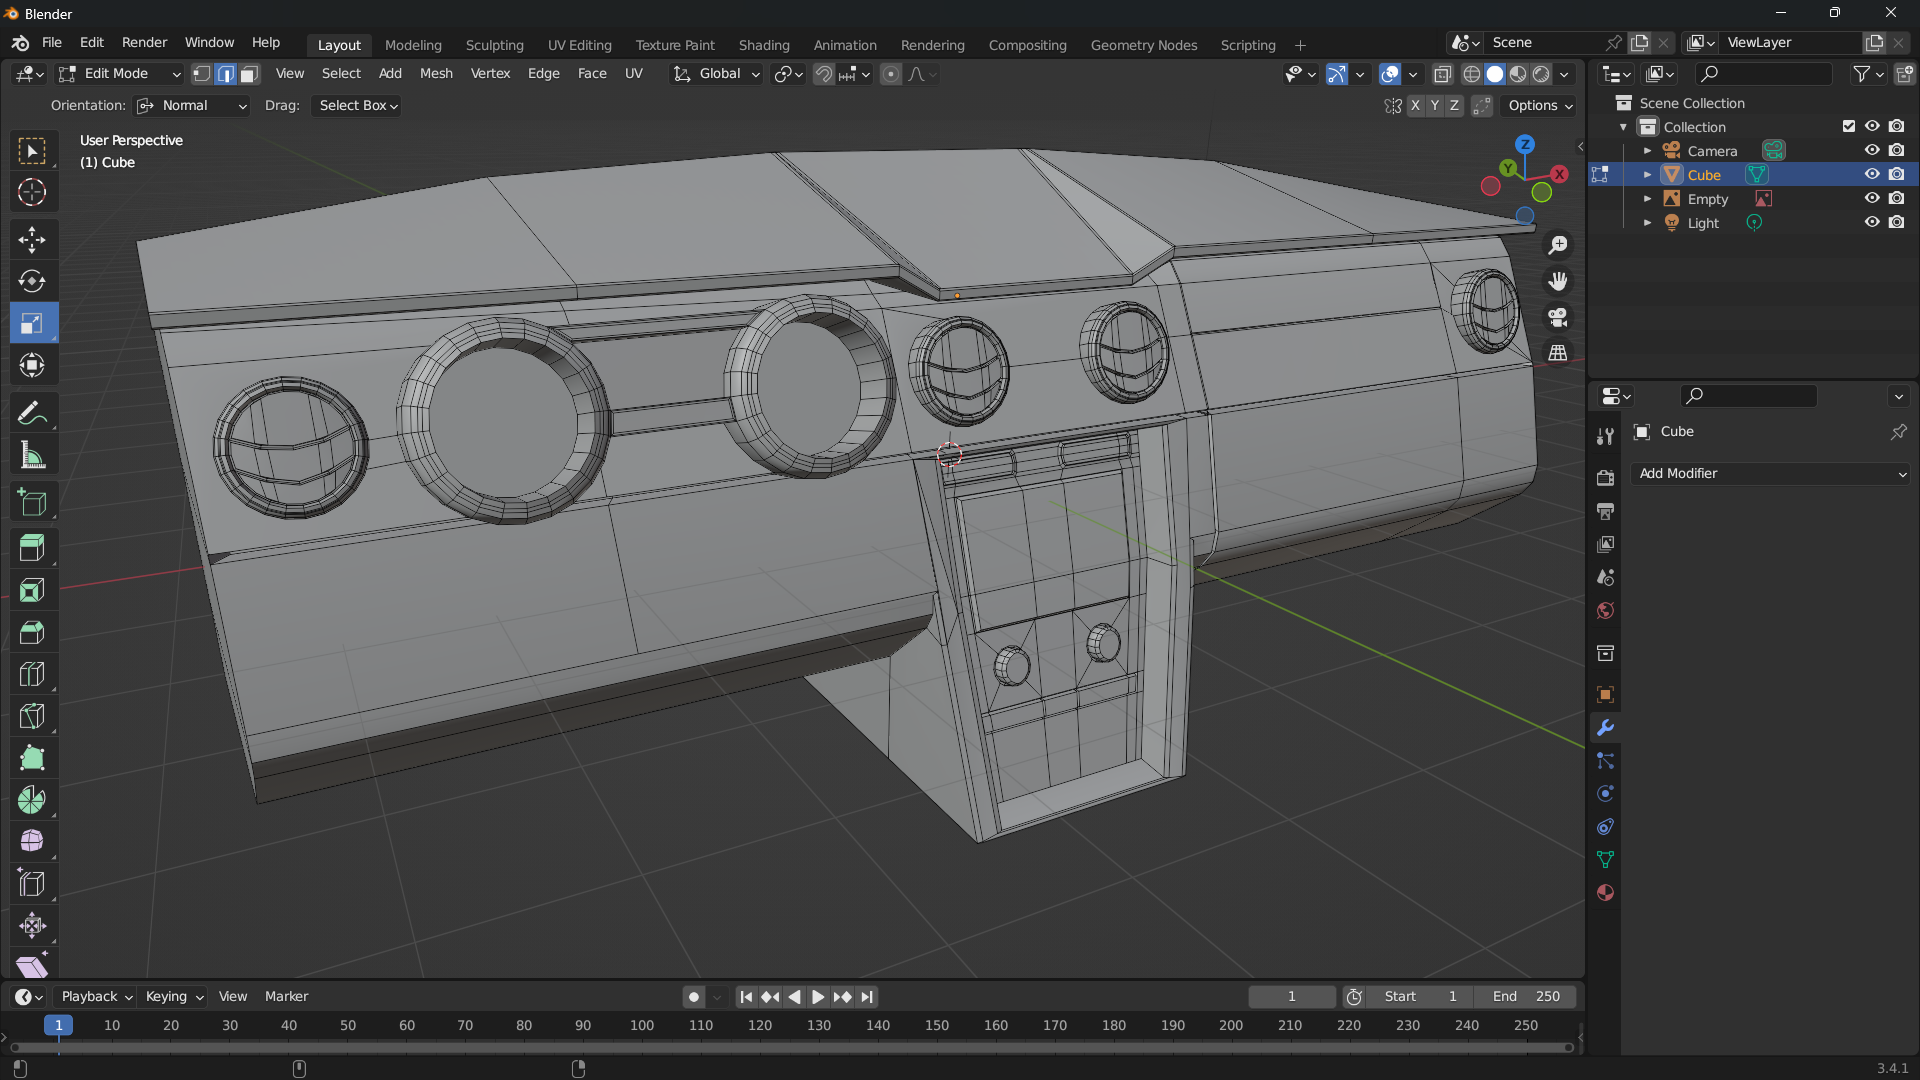Click the Cursor tool icon

click(x=32, y=192)
